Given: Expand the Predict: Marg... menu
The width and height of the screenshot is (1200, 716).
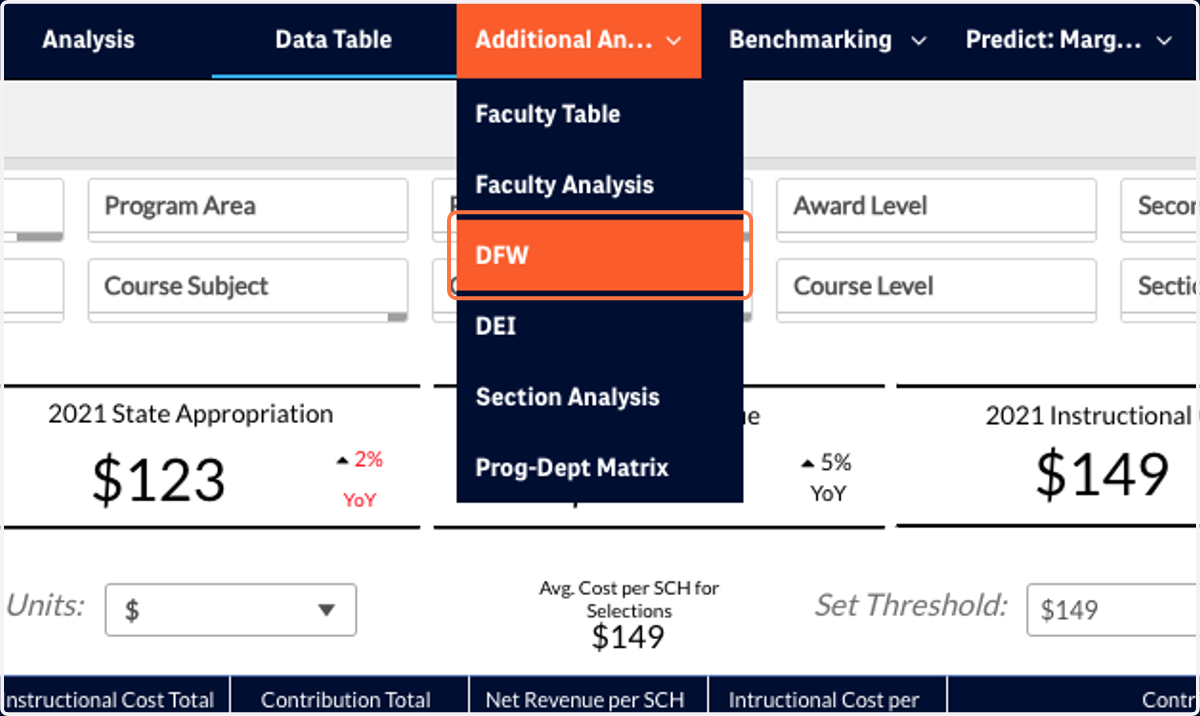Looking at the screenshot, I should [x=1068, y=40].
